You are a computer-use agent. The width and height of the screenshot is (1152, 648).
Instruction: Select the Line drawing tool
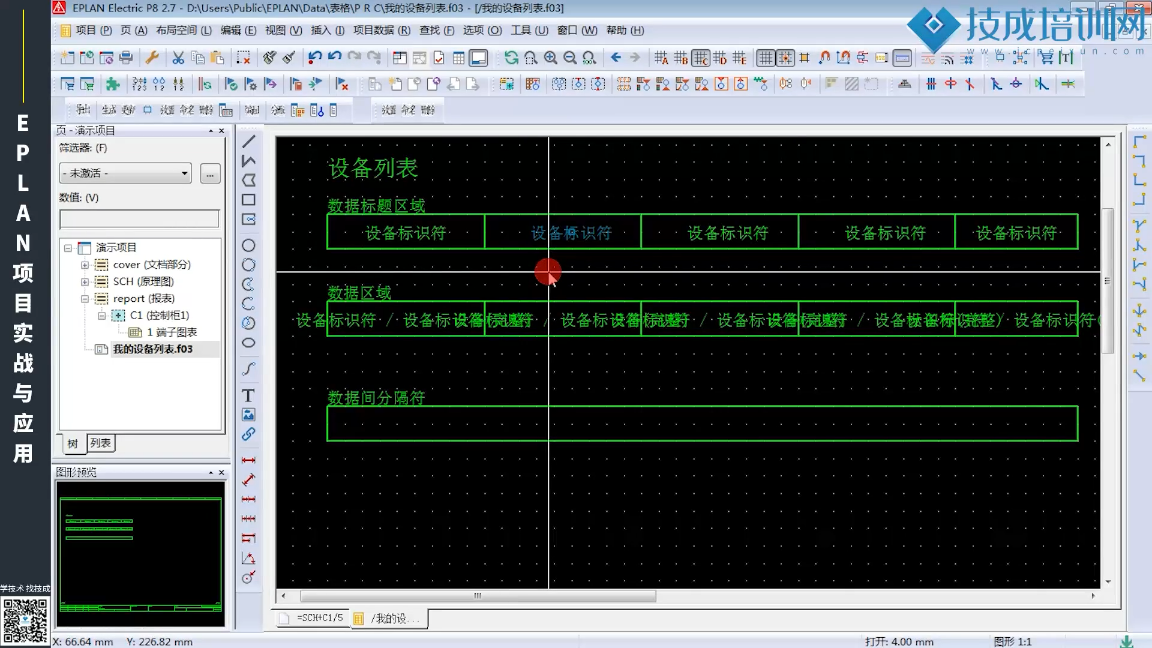(248, 141)
